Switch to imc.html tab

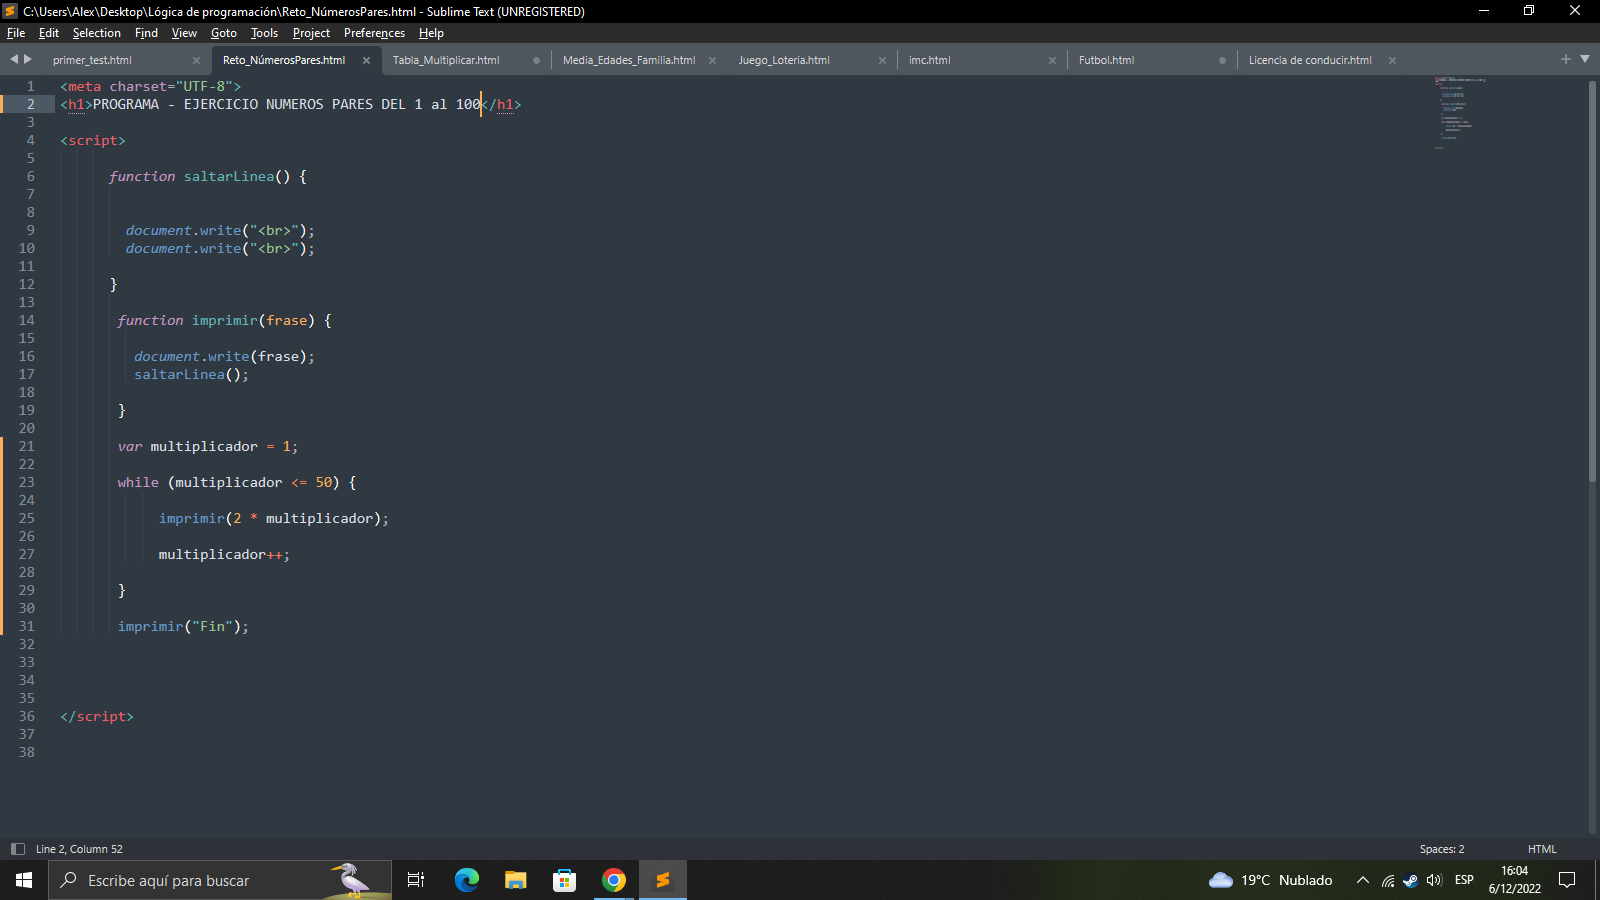click(930, 60)
